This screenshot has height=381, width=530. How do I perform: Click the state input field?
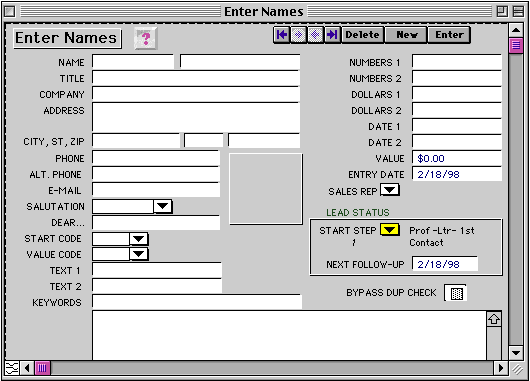click(x=203, y=140)
